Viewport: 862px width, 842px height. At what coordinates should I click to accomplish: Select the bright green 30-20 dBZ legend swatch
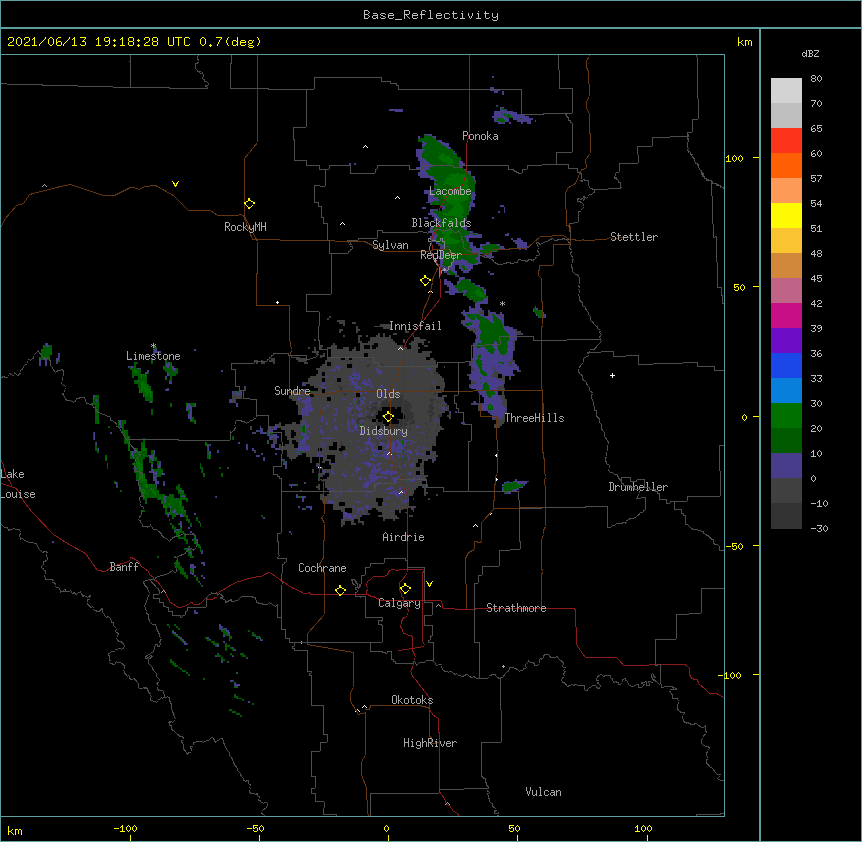coord(786,416)
